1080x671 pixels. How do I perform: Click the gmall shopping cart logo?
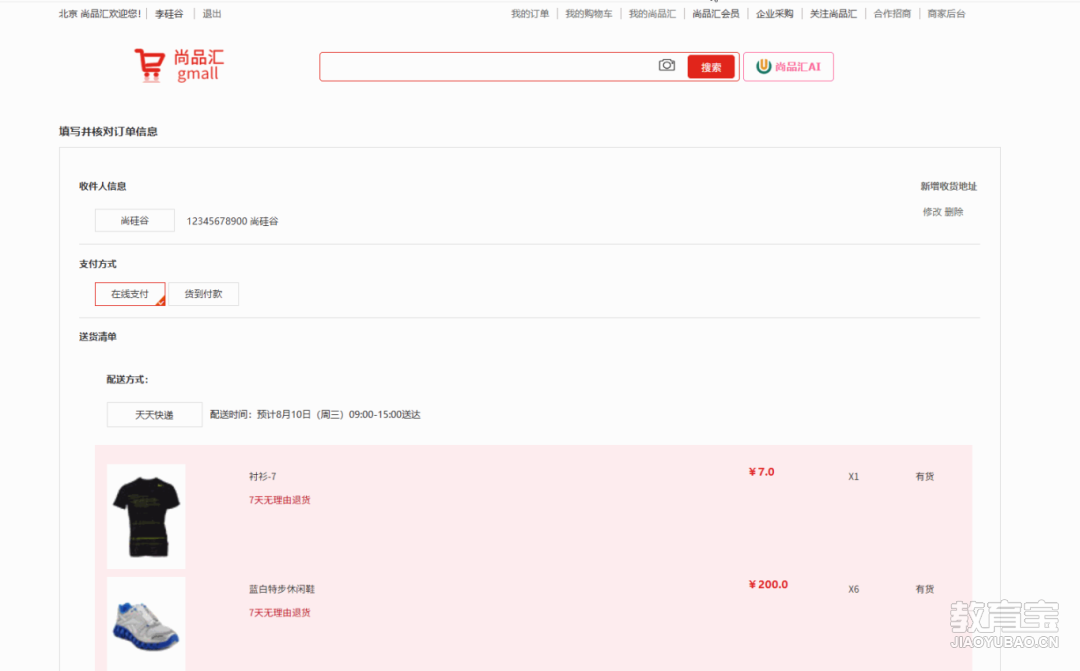(179, 65)
